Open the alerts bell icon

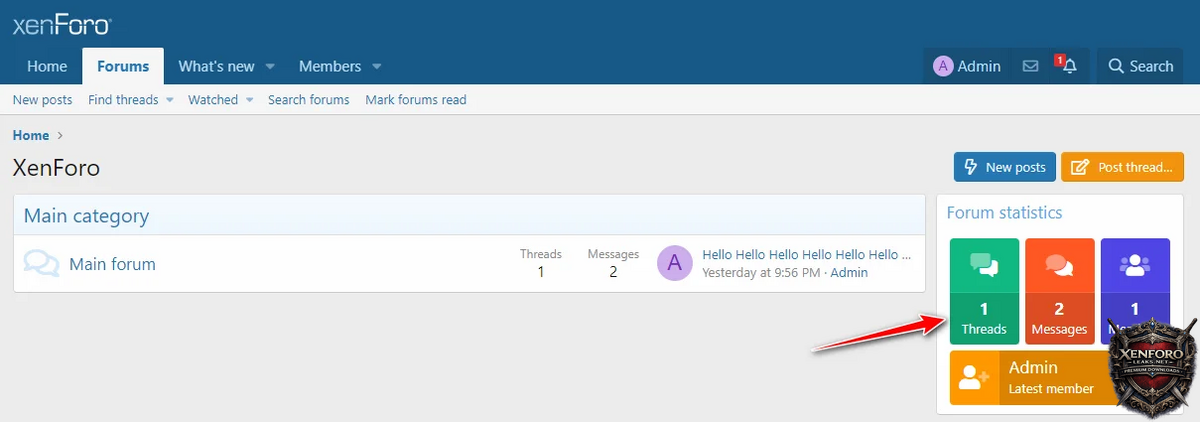coord(1069,66)
